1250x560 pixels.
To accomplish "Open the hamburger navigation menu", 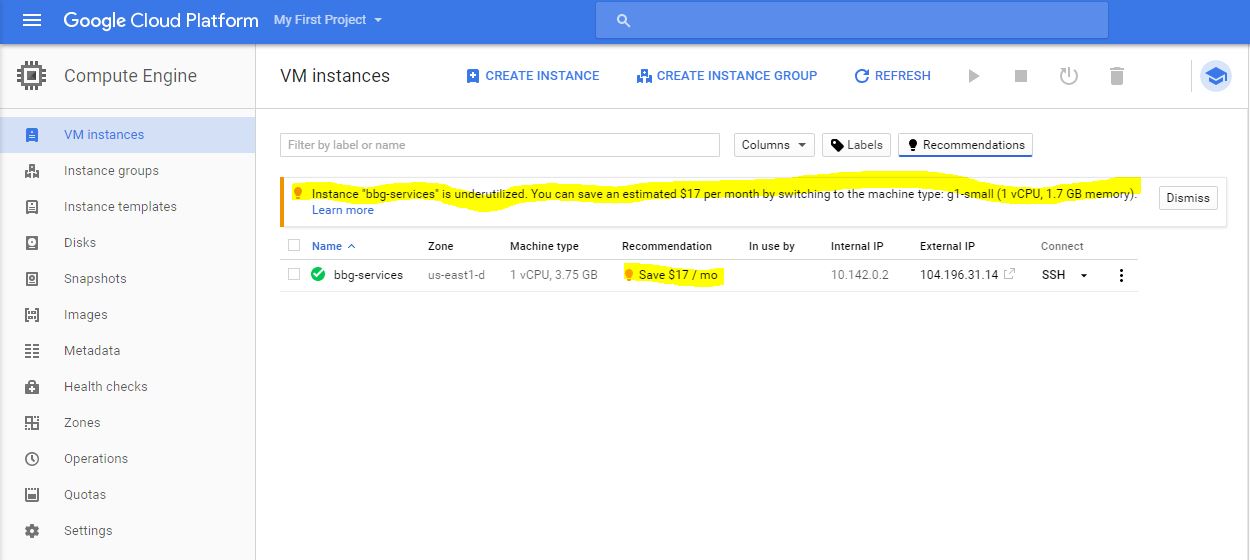I will (x=32, y=20).
